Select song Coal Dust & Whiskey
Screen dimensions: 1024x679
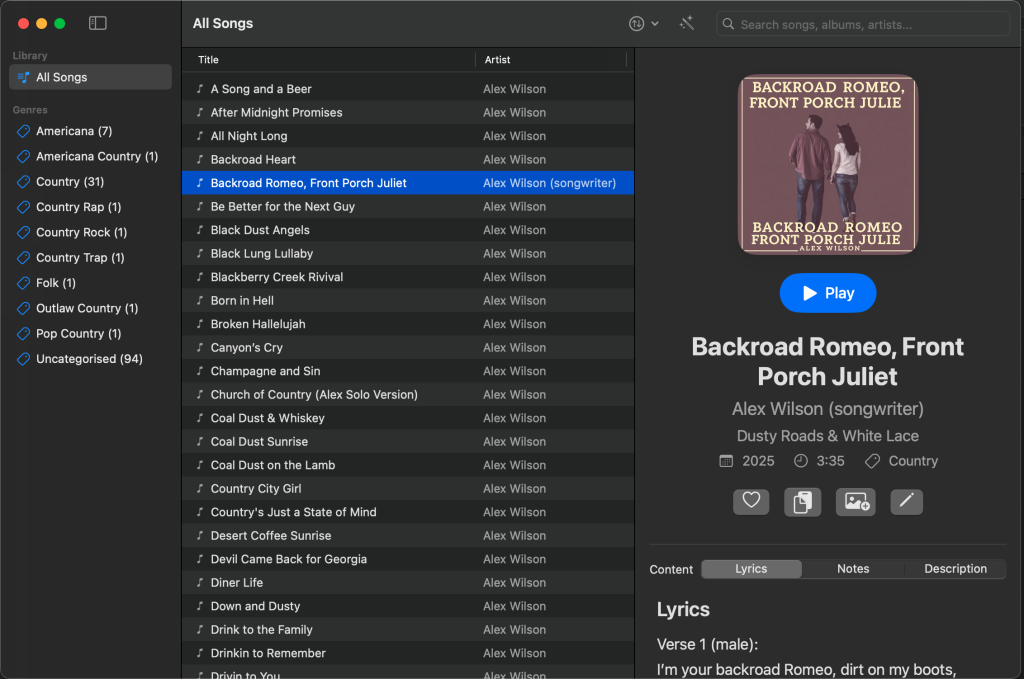(x=408, y=418)
